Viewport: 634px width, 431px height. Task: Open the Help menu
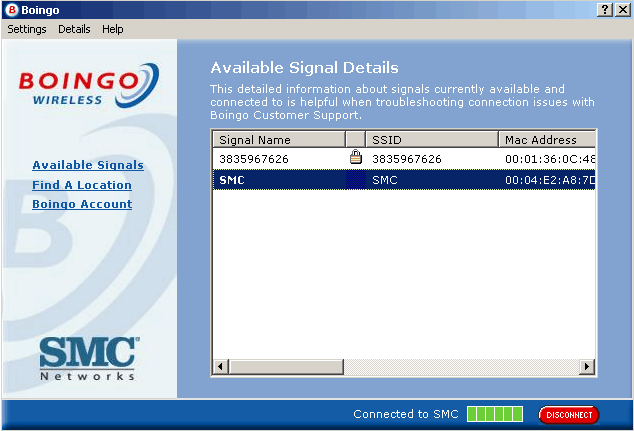(112, 29)
